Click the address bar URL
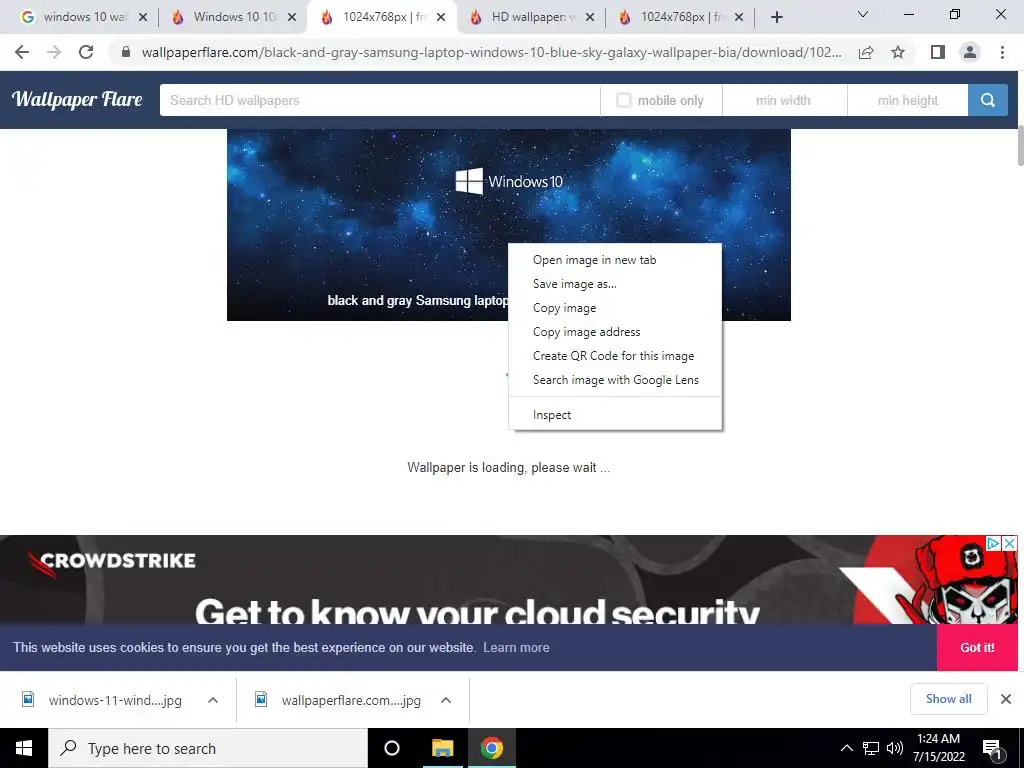 (x=491, y=52)
